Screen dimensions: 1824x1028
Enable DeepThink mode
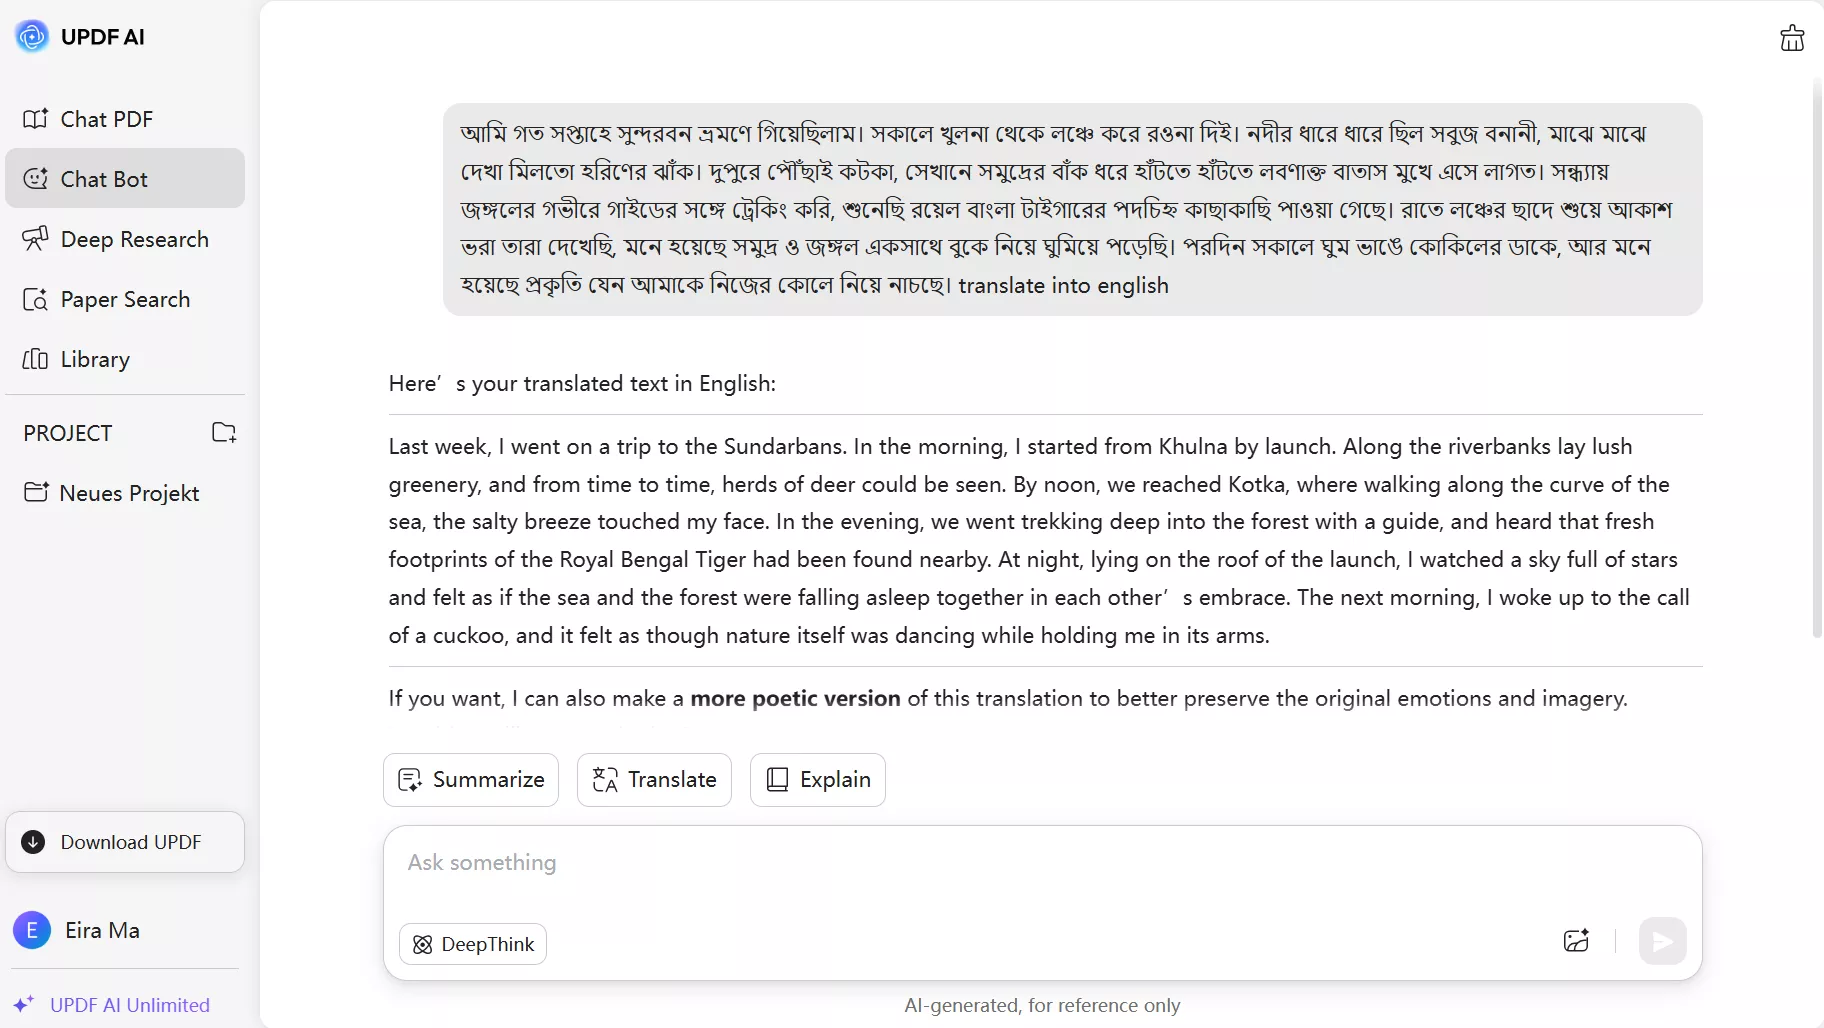coord(473,943)
